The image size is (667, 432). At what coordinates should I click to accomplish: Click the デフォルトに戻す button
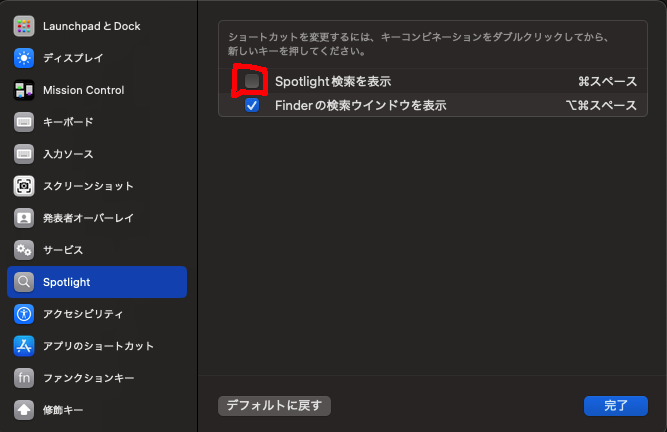pos(274,406)
